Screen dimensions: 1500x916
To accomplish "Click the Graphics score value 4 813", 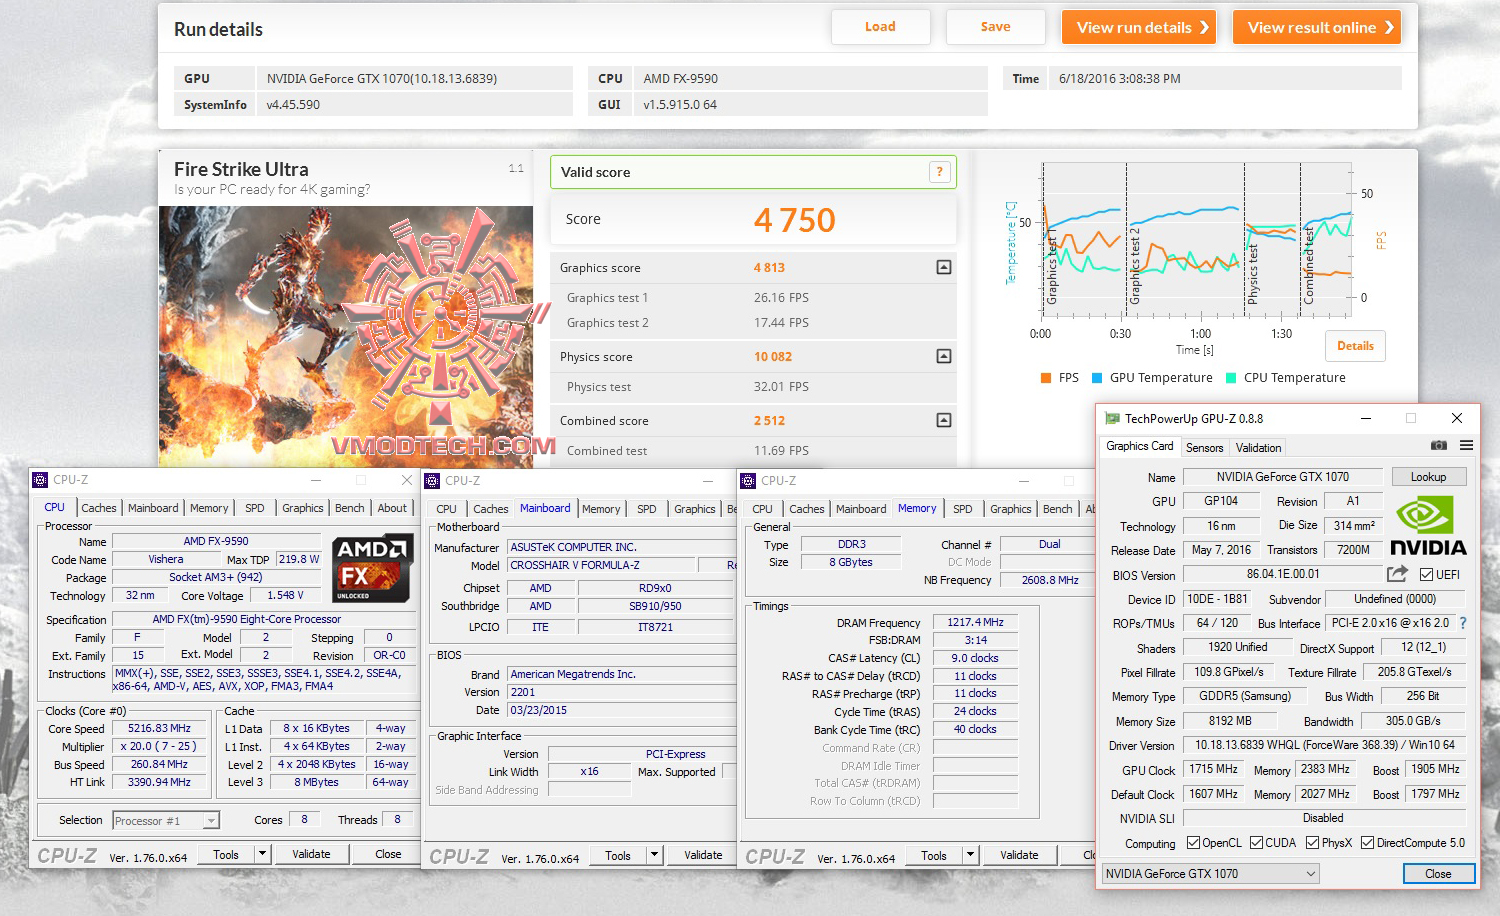I will [x=769, y=268].
